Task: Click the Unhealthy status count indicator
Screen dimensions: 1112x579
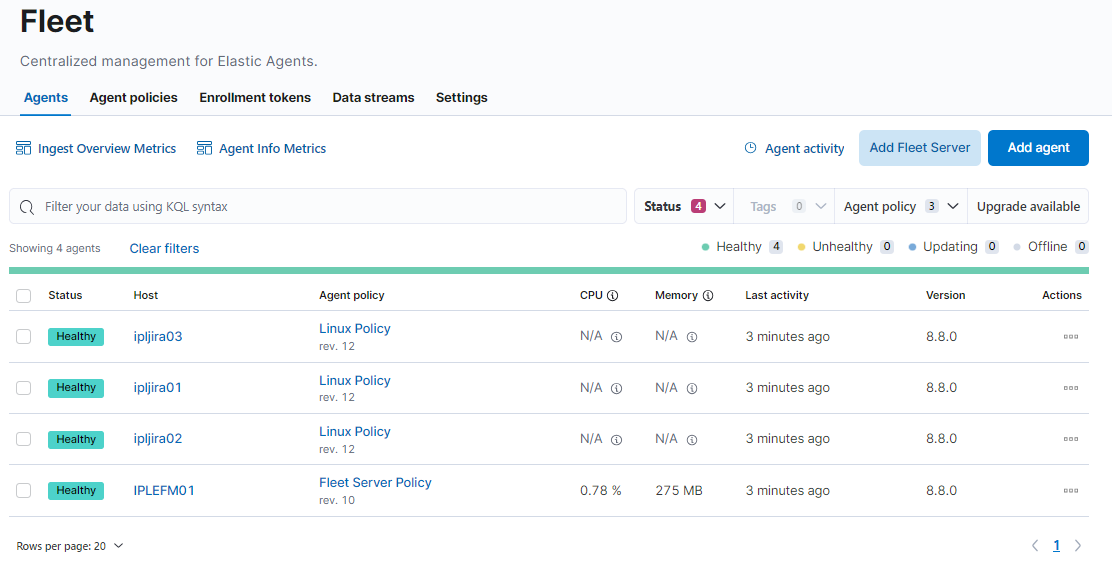Action: click(845, 247)
